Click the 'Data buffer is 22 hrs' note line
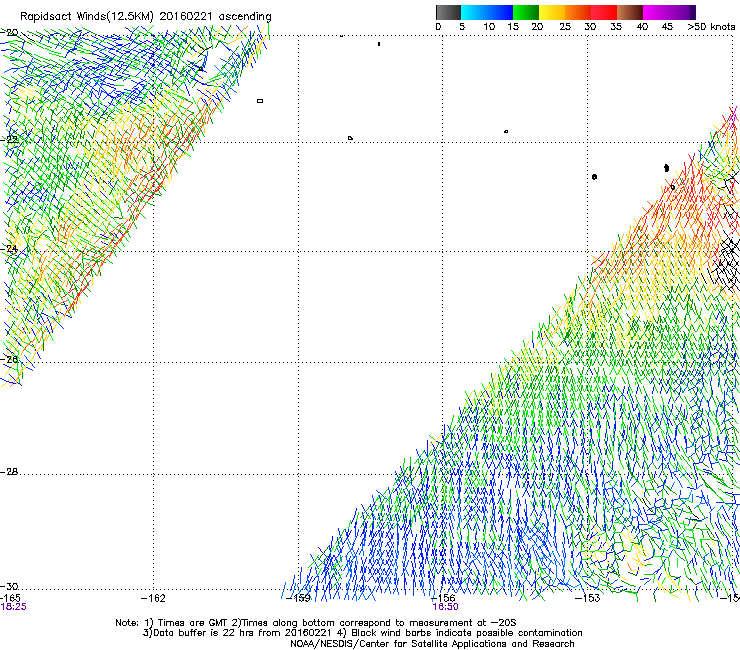Viewport: 740px width, 650px height. pyautogui.click(x=362, y=633)
